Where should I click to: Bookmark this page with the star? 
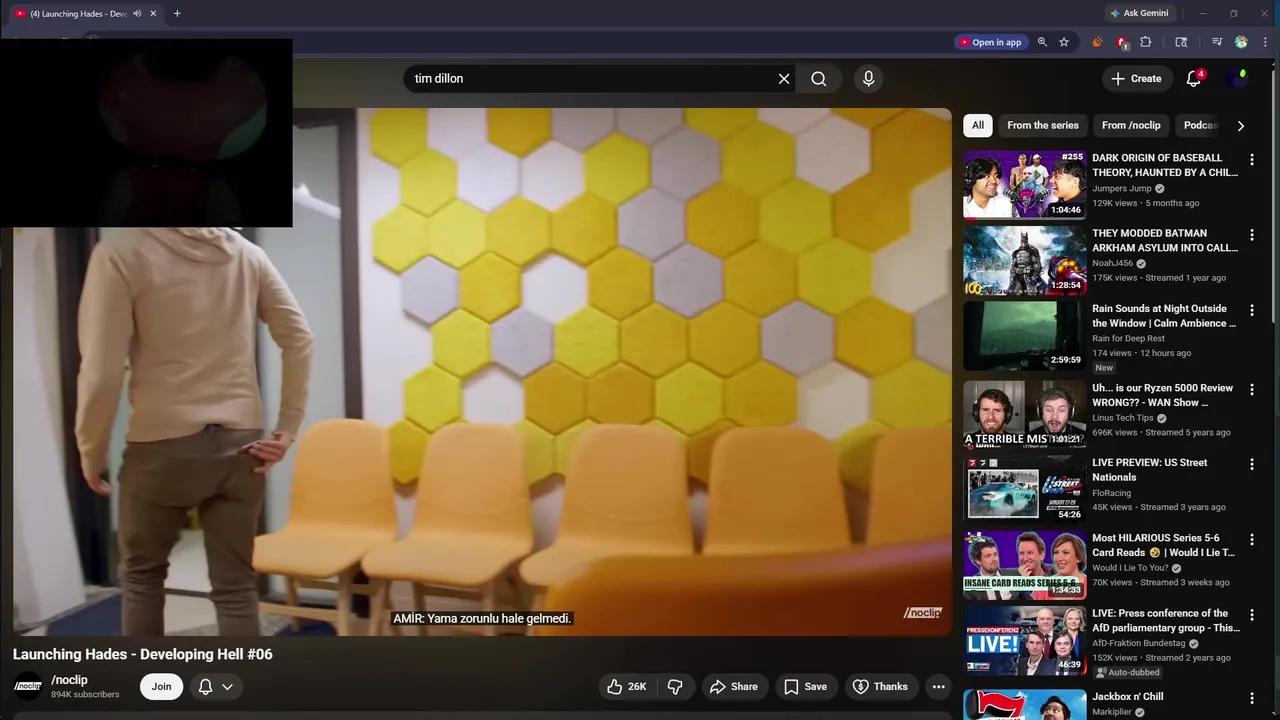click(1064, 42)
